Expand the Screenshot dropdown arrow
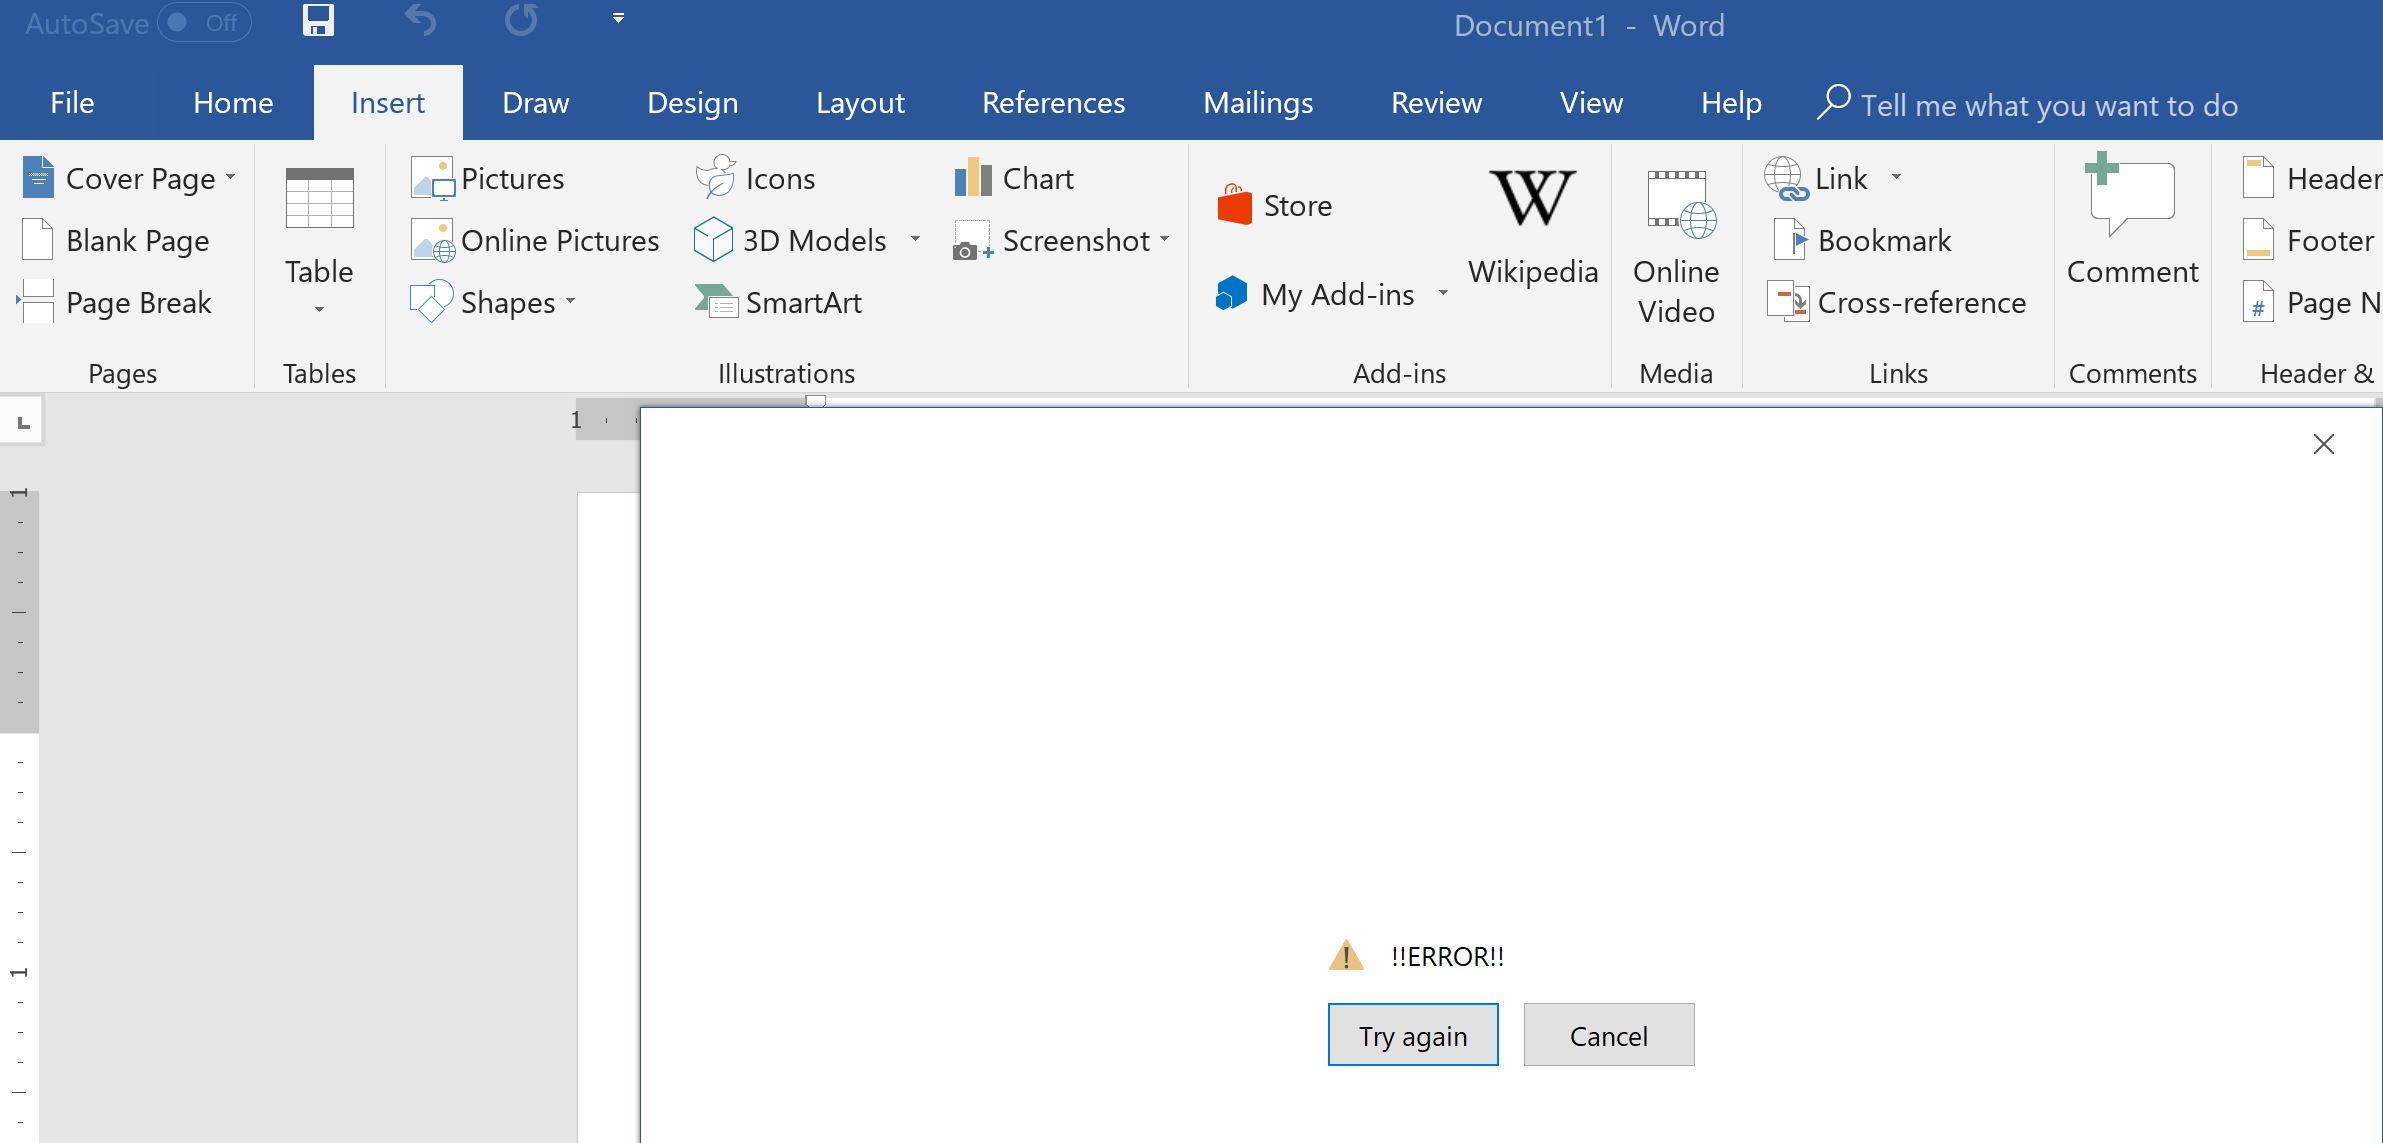Image resolution: width=2383 pixels, height=1143 pixels. 1165,239
